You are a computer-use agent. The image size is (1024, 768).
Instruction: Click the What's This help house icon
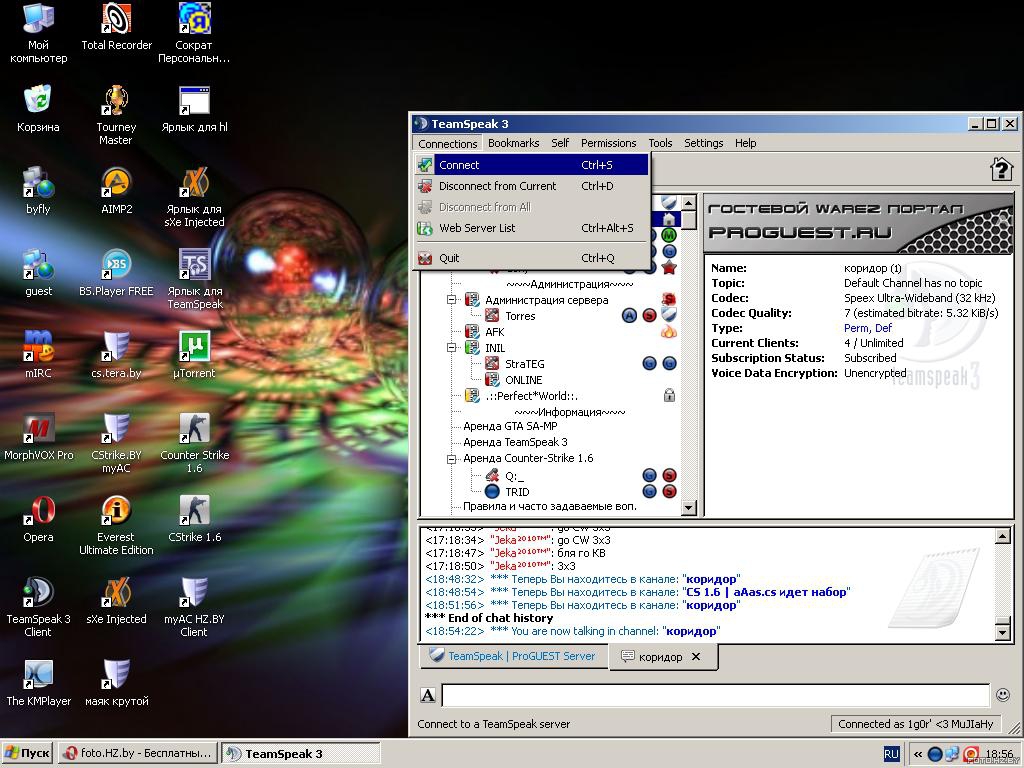tap(1001, 170)
